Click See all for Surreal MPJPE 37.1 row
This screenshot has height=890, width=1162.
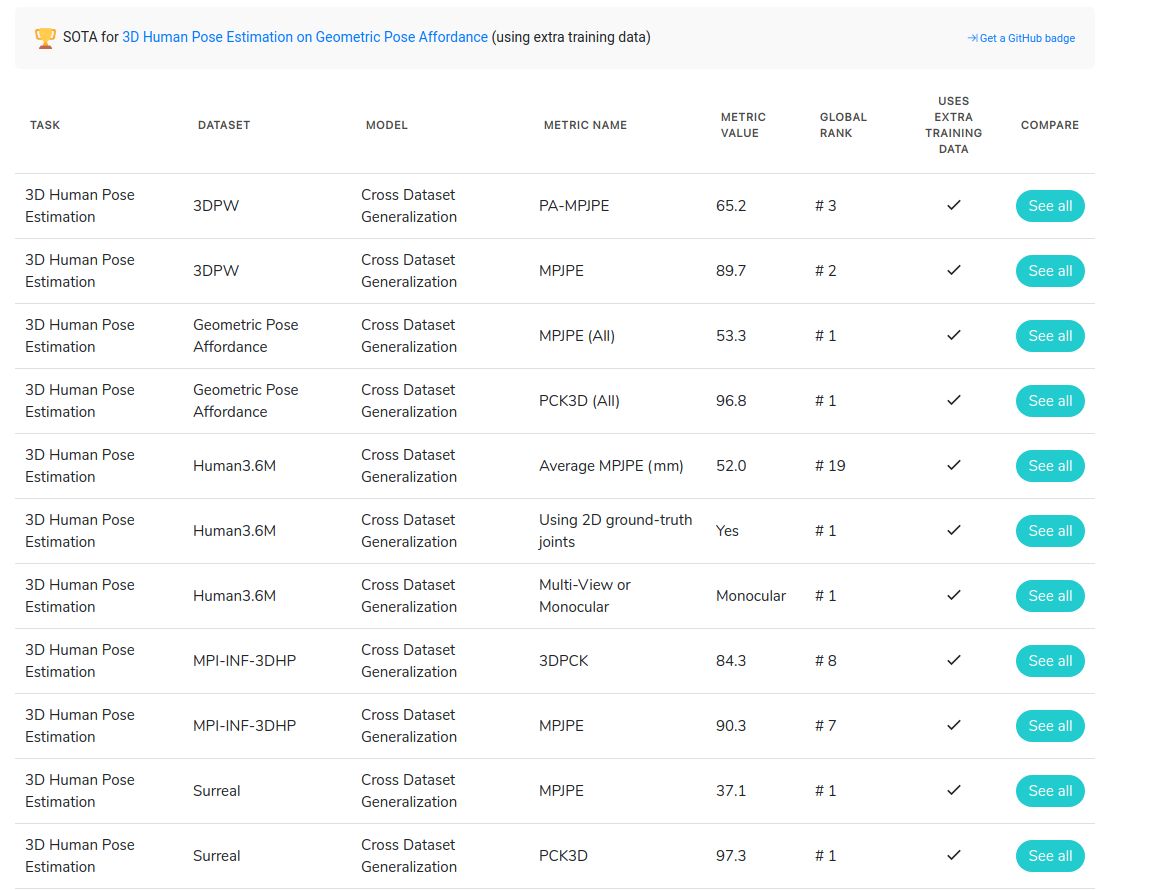click(1049, 791)
